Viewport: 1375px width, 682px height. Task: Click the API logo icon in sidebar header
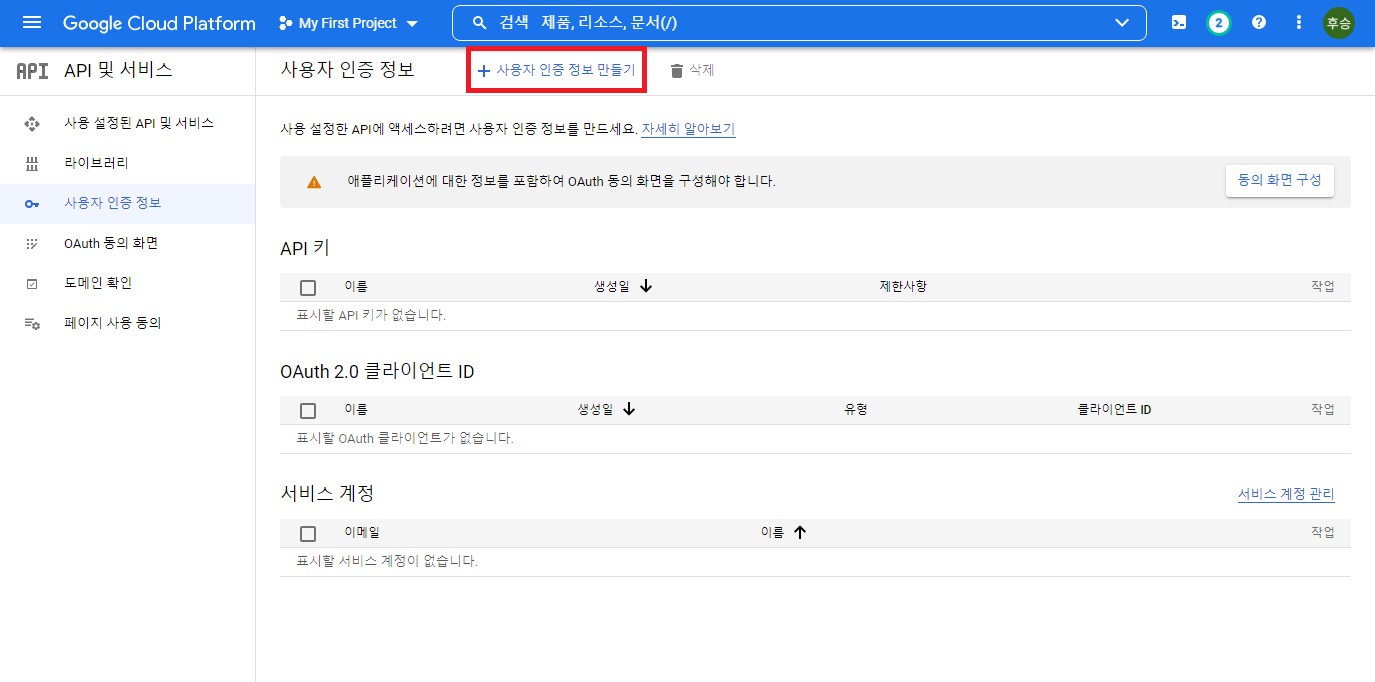click(32, 70)
